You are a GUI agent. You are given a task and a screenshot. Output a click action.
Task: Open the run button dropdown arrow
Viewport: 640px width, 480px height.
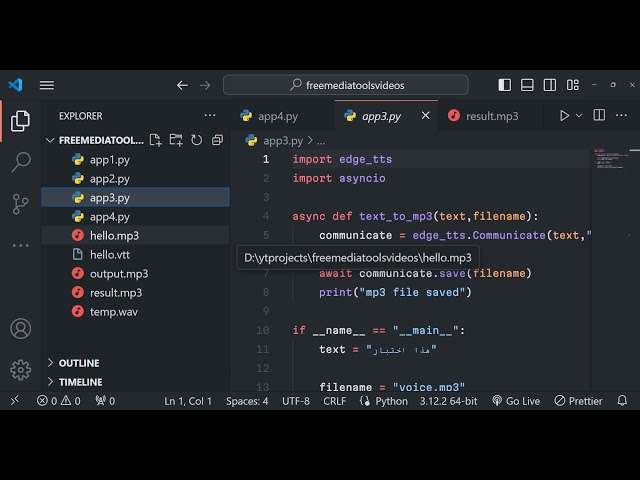click(579, 116)
